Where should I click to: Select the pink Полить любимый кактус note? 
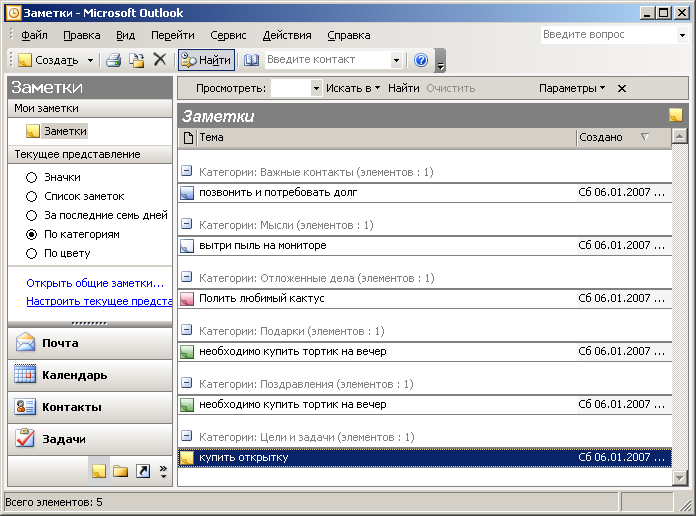260,298
